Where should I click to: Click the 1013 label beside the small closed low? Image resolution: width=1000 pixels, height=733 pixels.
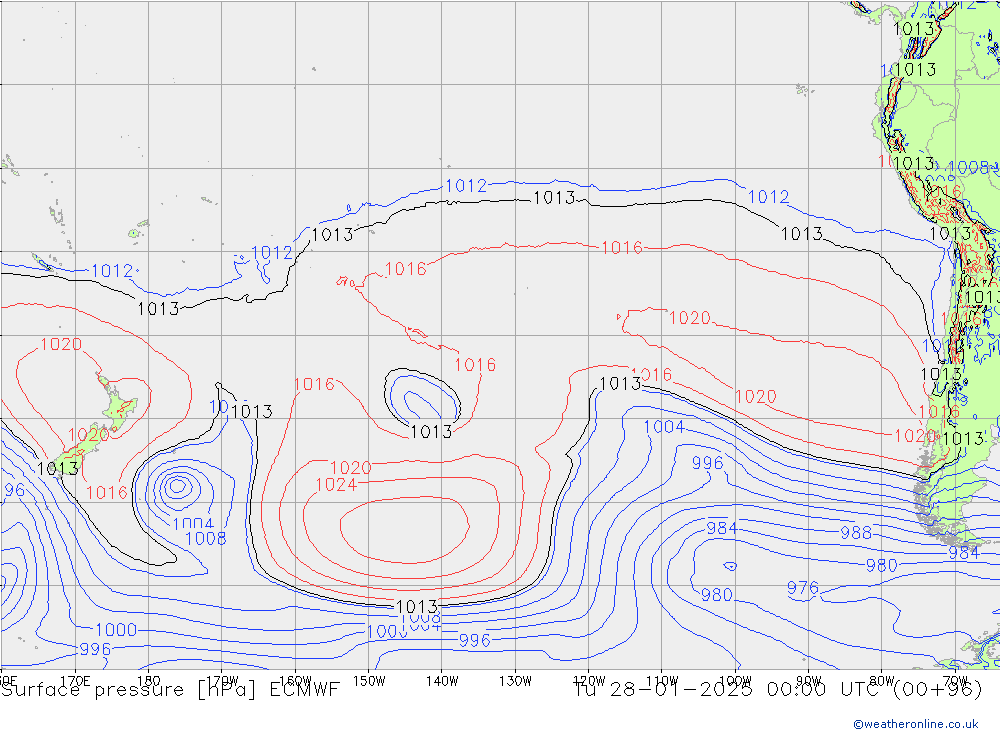431,432
